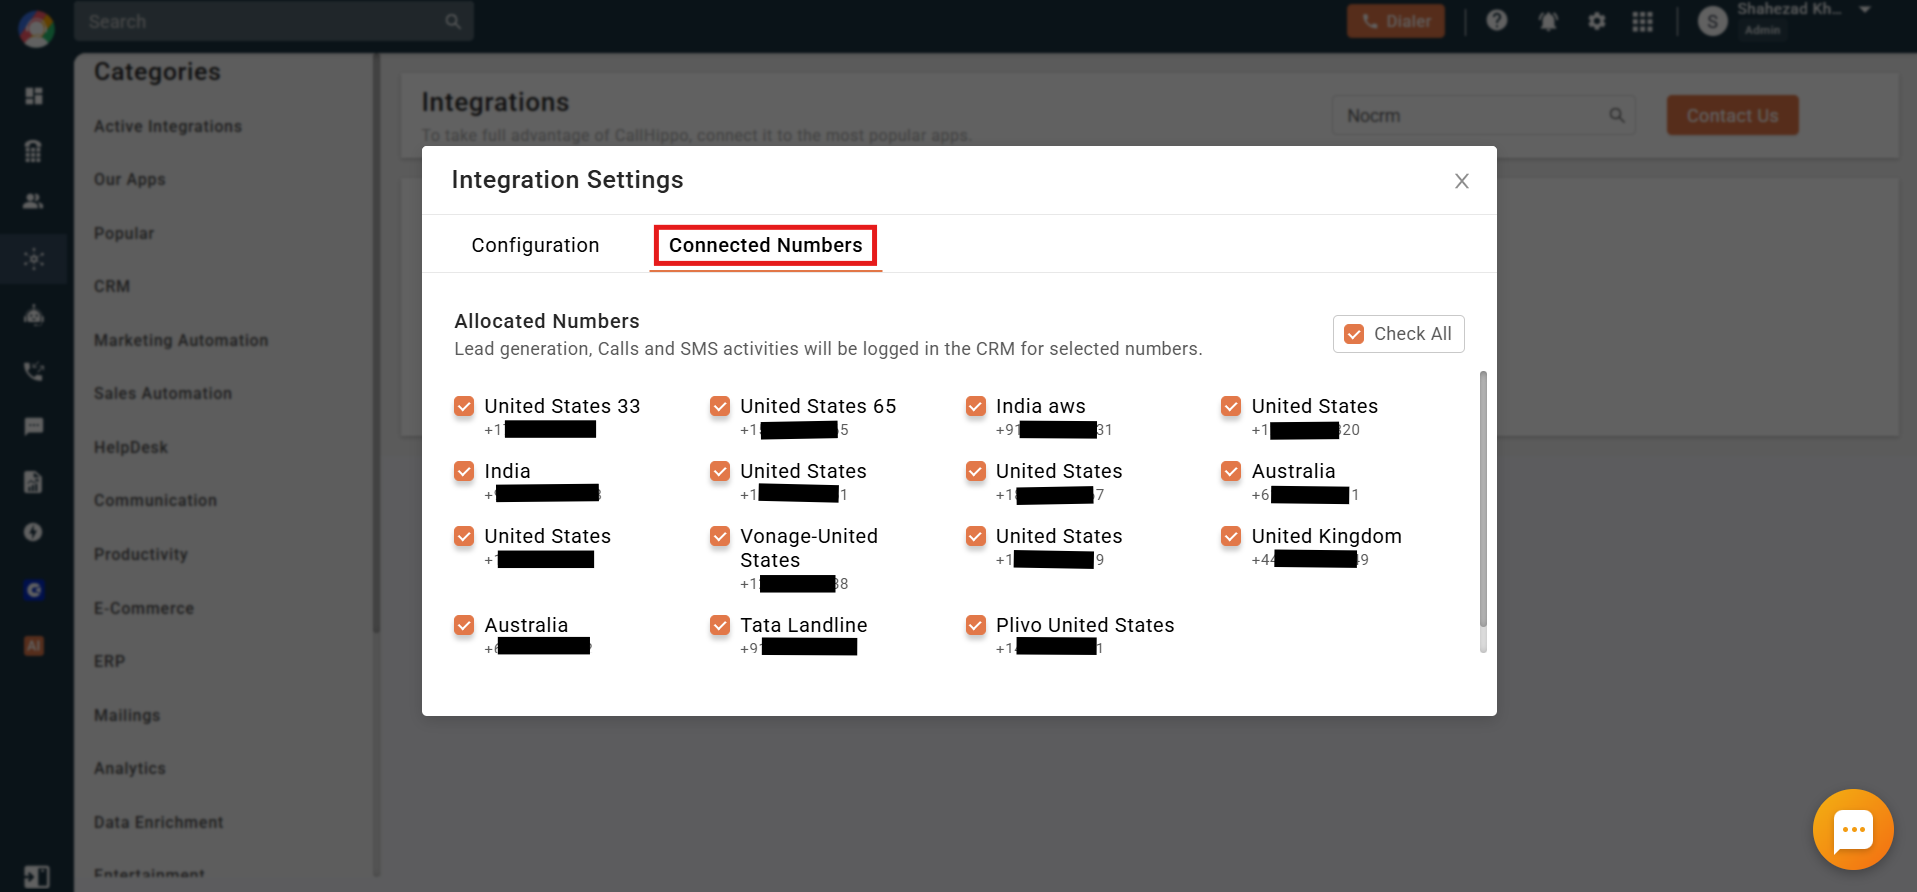Open the Analytics category

[x=130, y=768]
